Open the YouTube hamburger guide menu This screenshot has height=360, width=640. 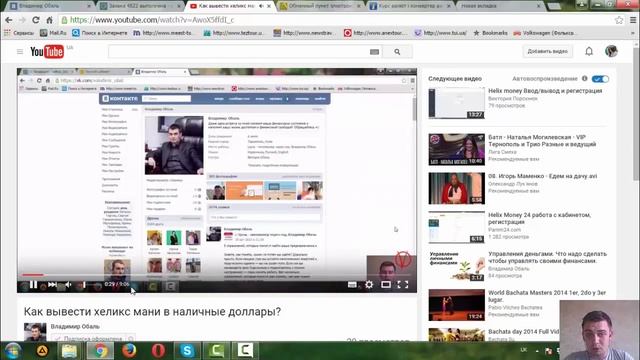tap(20, 52)
